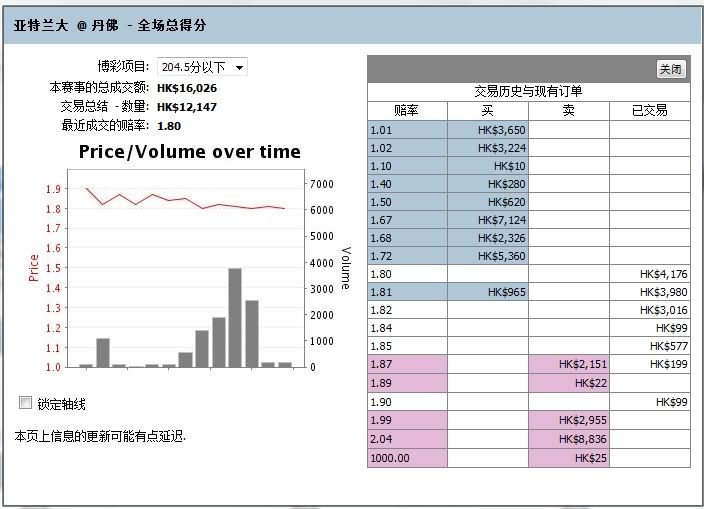
Task: Click the HK$3,224 buy cell at 1.02
Action: (488, 147)
